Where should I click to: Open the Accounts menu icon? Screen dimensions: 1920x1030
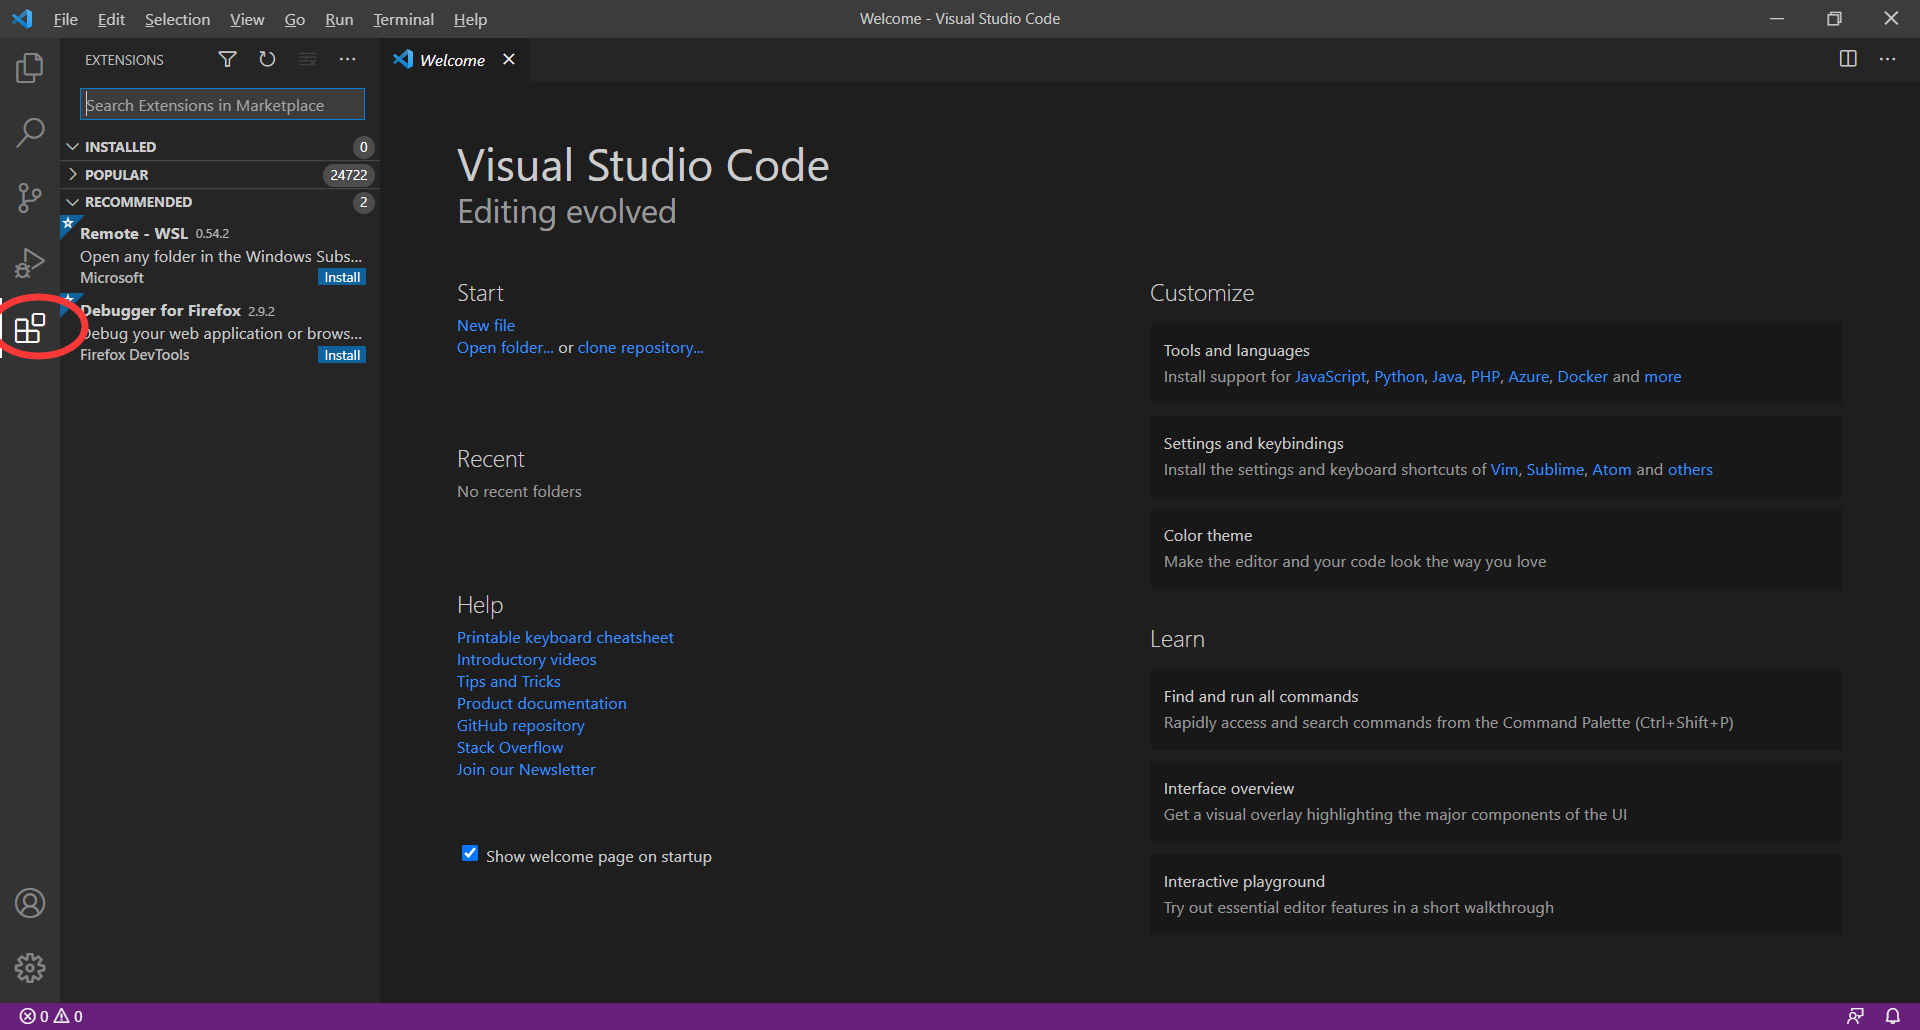coord(30,903)
